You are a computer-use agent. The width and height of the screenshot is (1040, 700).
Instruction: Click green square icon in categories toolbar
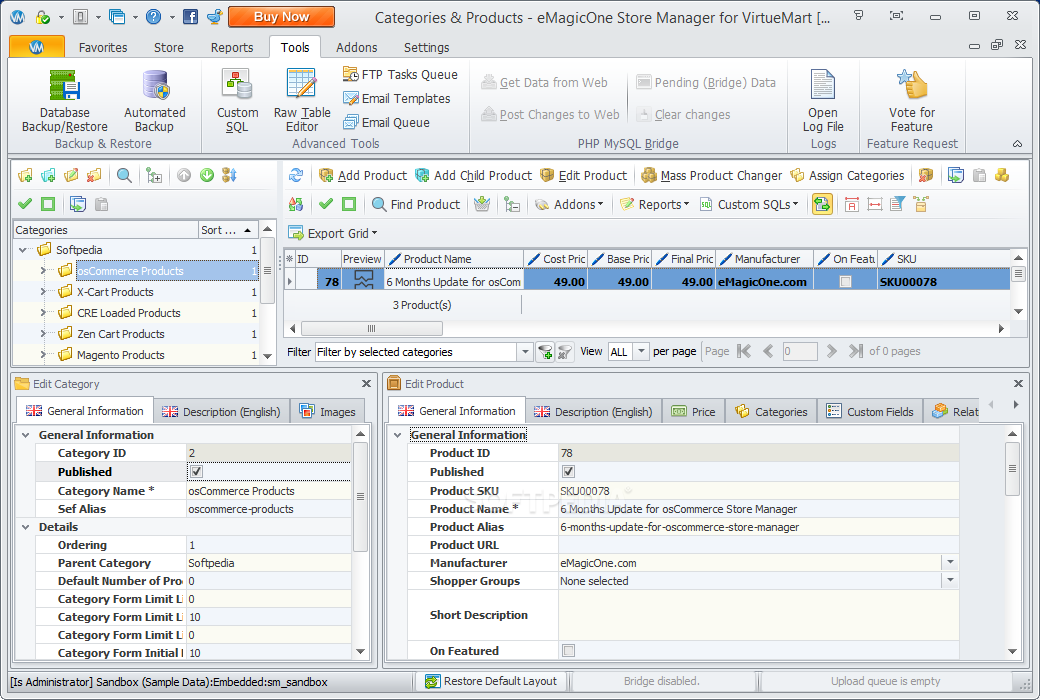(48, 204)
